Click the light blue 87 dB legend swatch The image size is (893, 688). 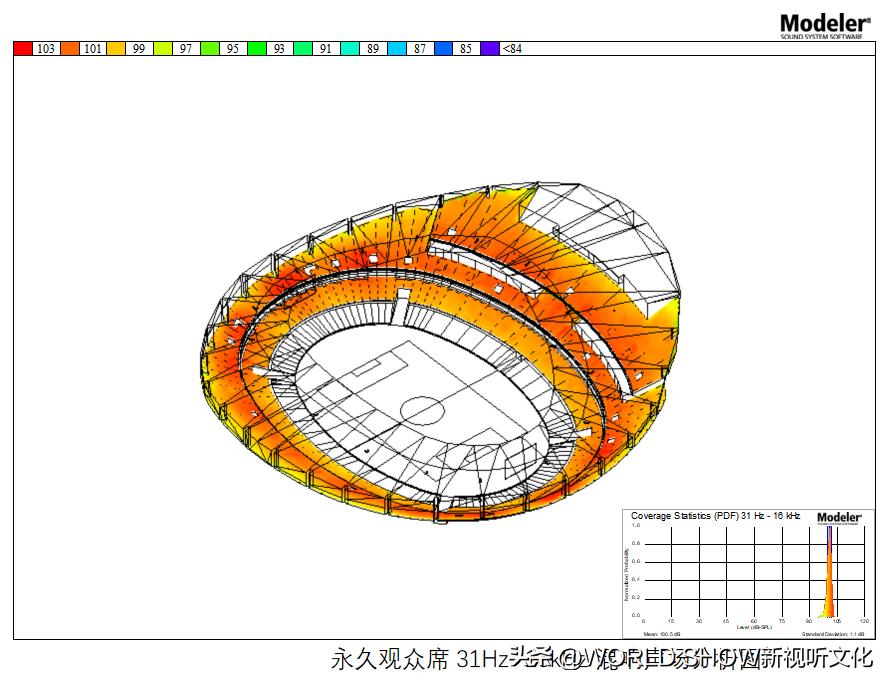click(396, 49)
